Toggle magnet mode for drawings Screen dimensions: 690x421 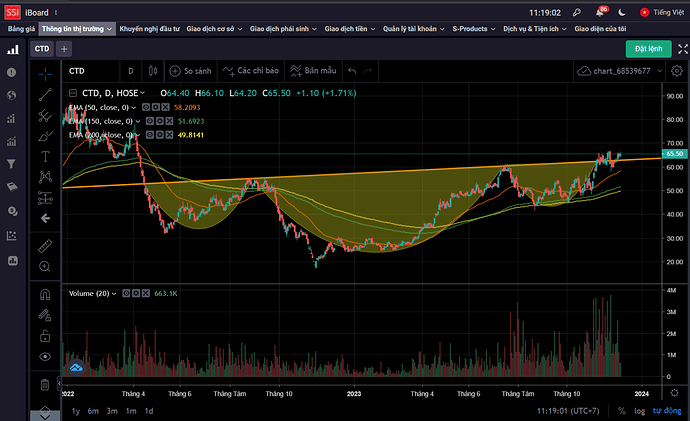coord(45,295)
